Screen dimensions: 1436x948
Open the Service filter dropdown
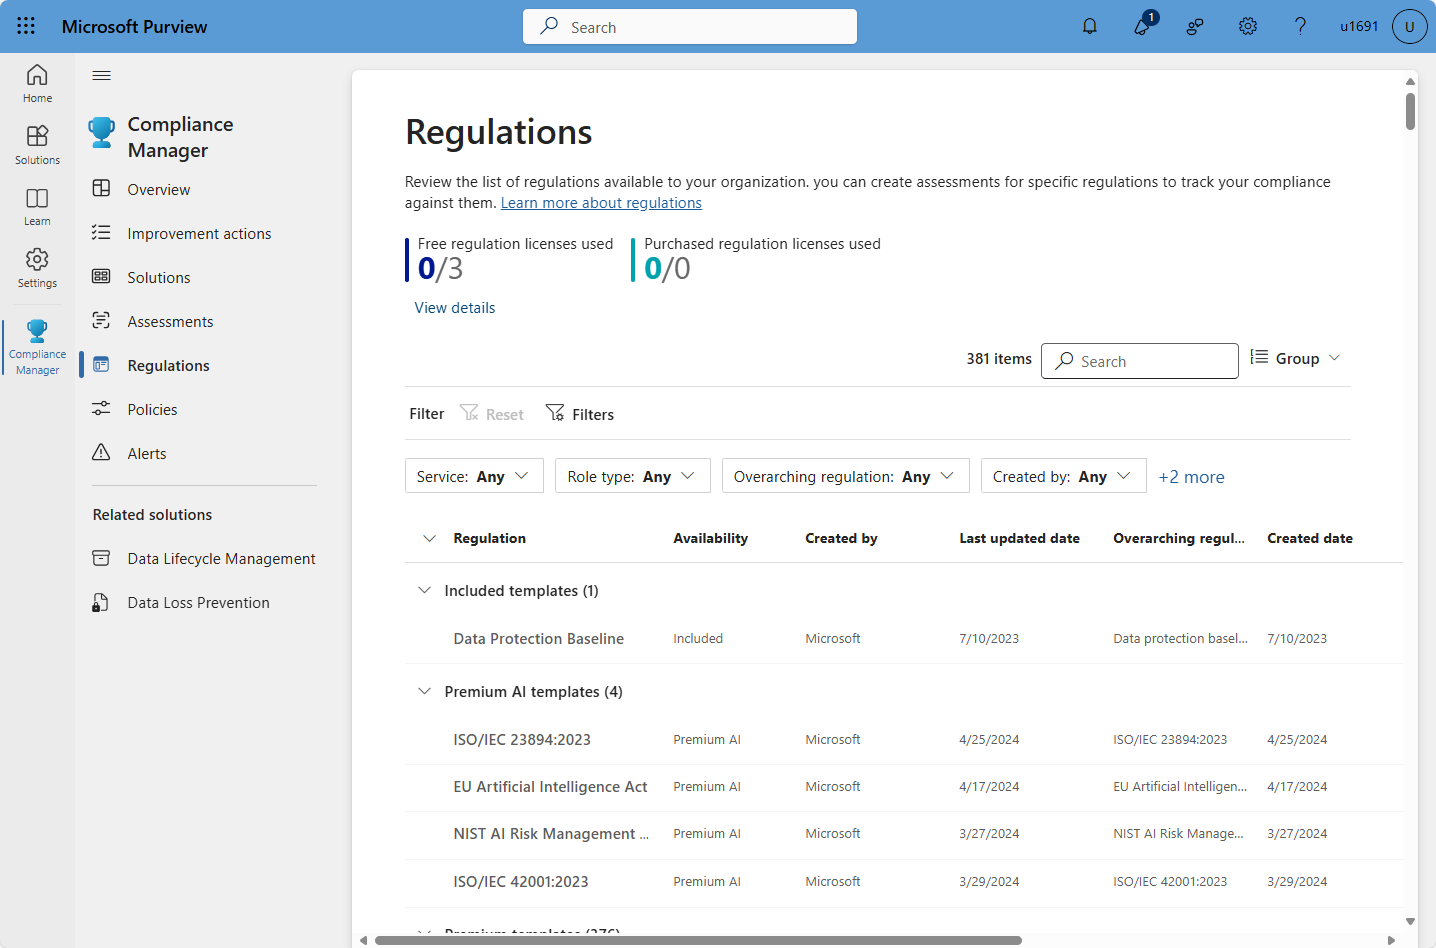473,475
